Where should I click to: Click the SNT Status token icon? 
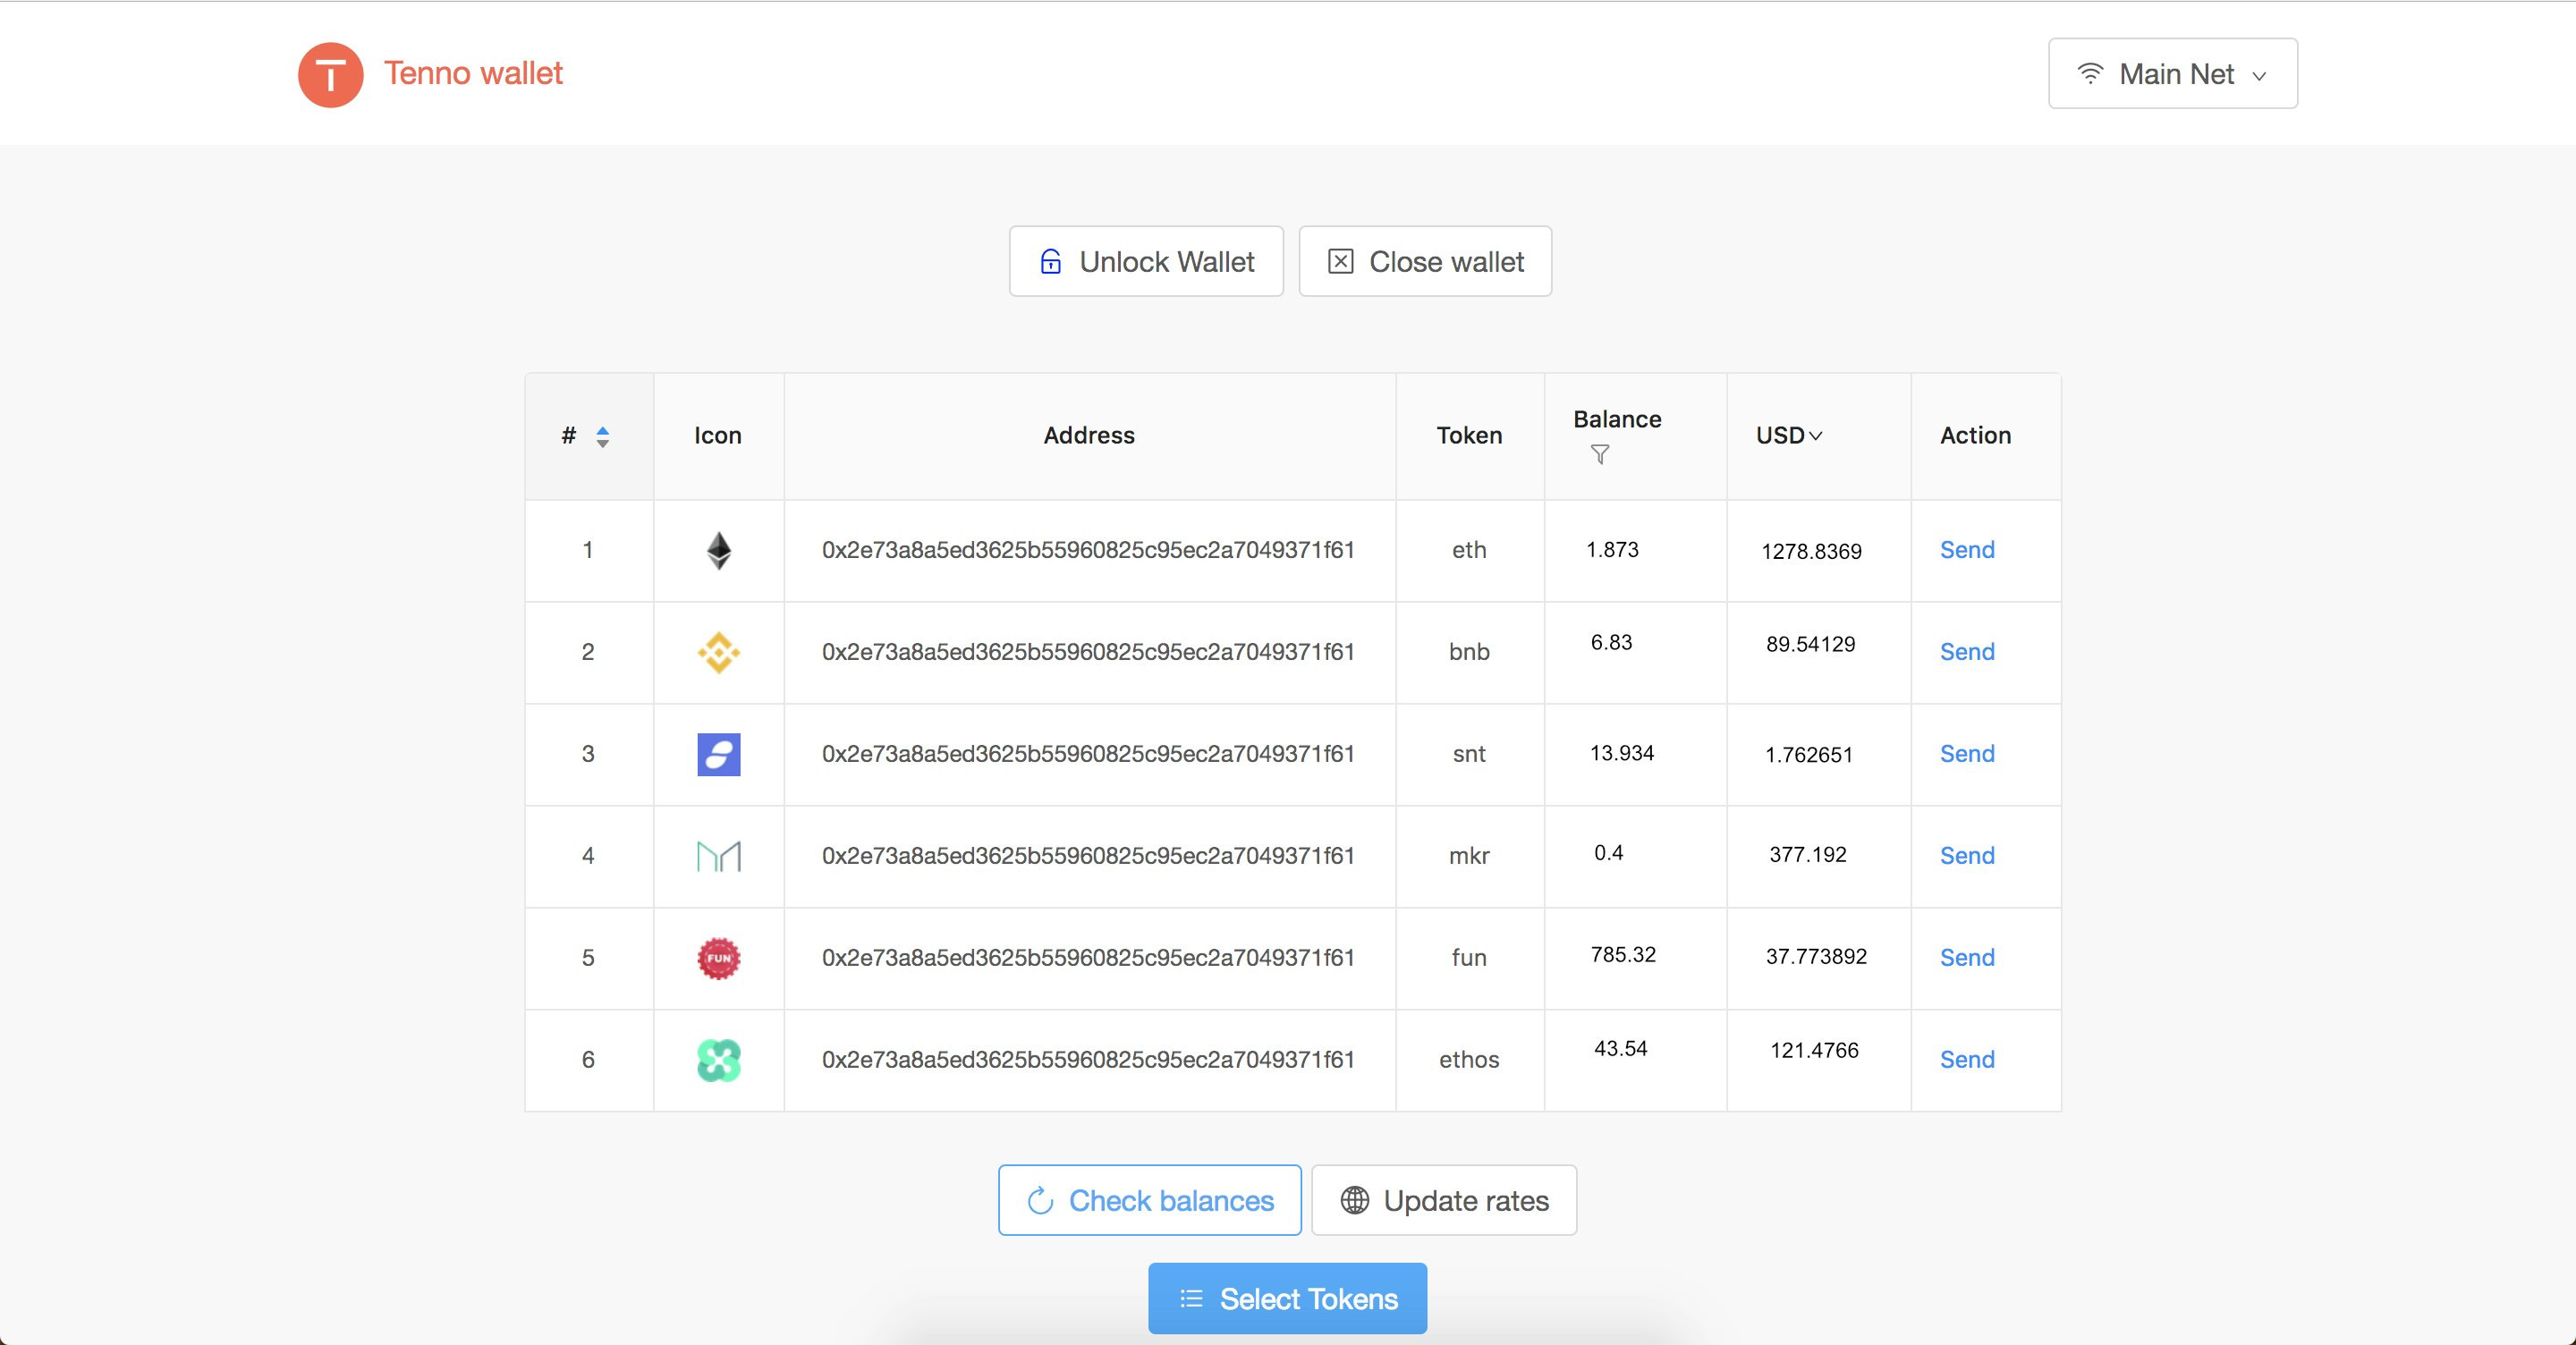[x=718, y=754]
